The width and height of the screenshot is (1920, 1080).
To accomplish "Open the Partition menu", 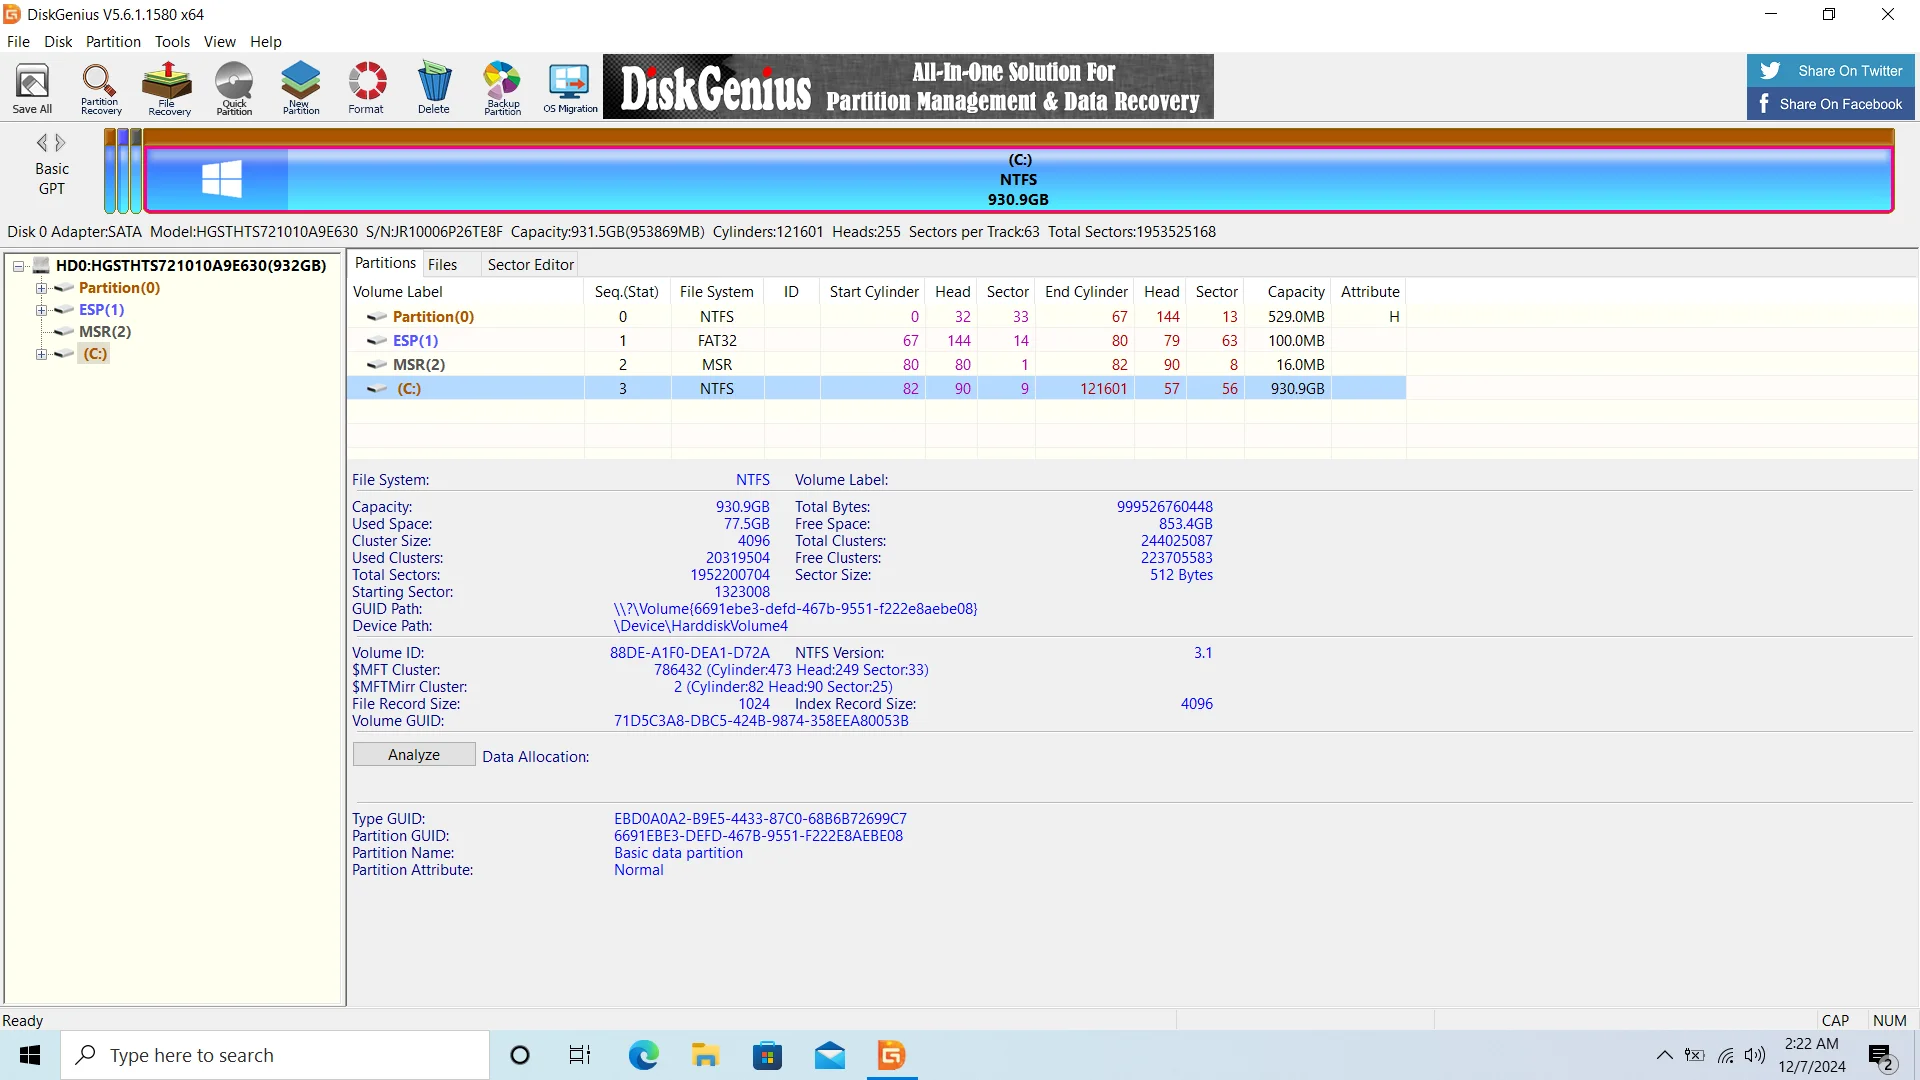I will [x=113, y=42].
